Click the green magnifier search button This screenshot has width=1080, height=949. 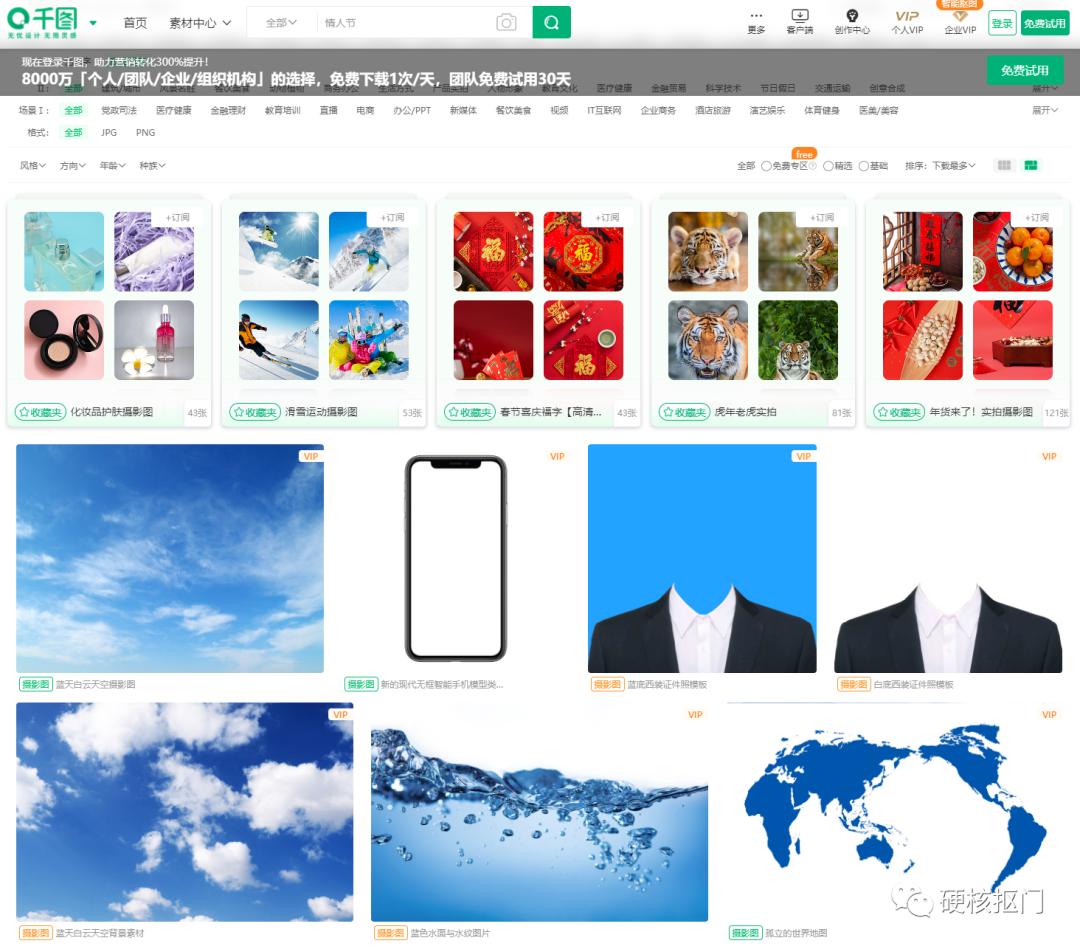pyautogui.click(x=551, y=23)
